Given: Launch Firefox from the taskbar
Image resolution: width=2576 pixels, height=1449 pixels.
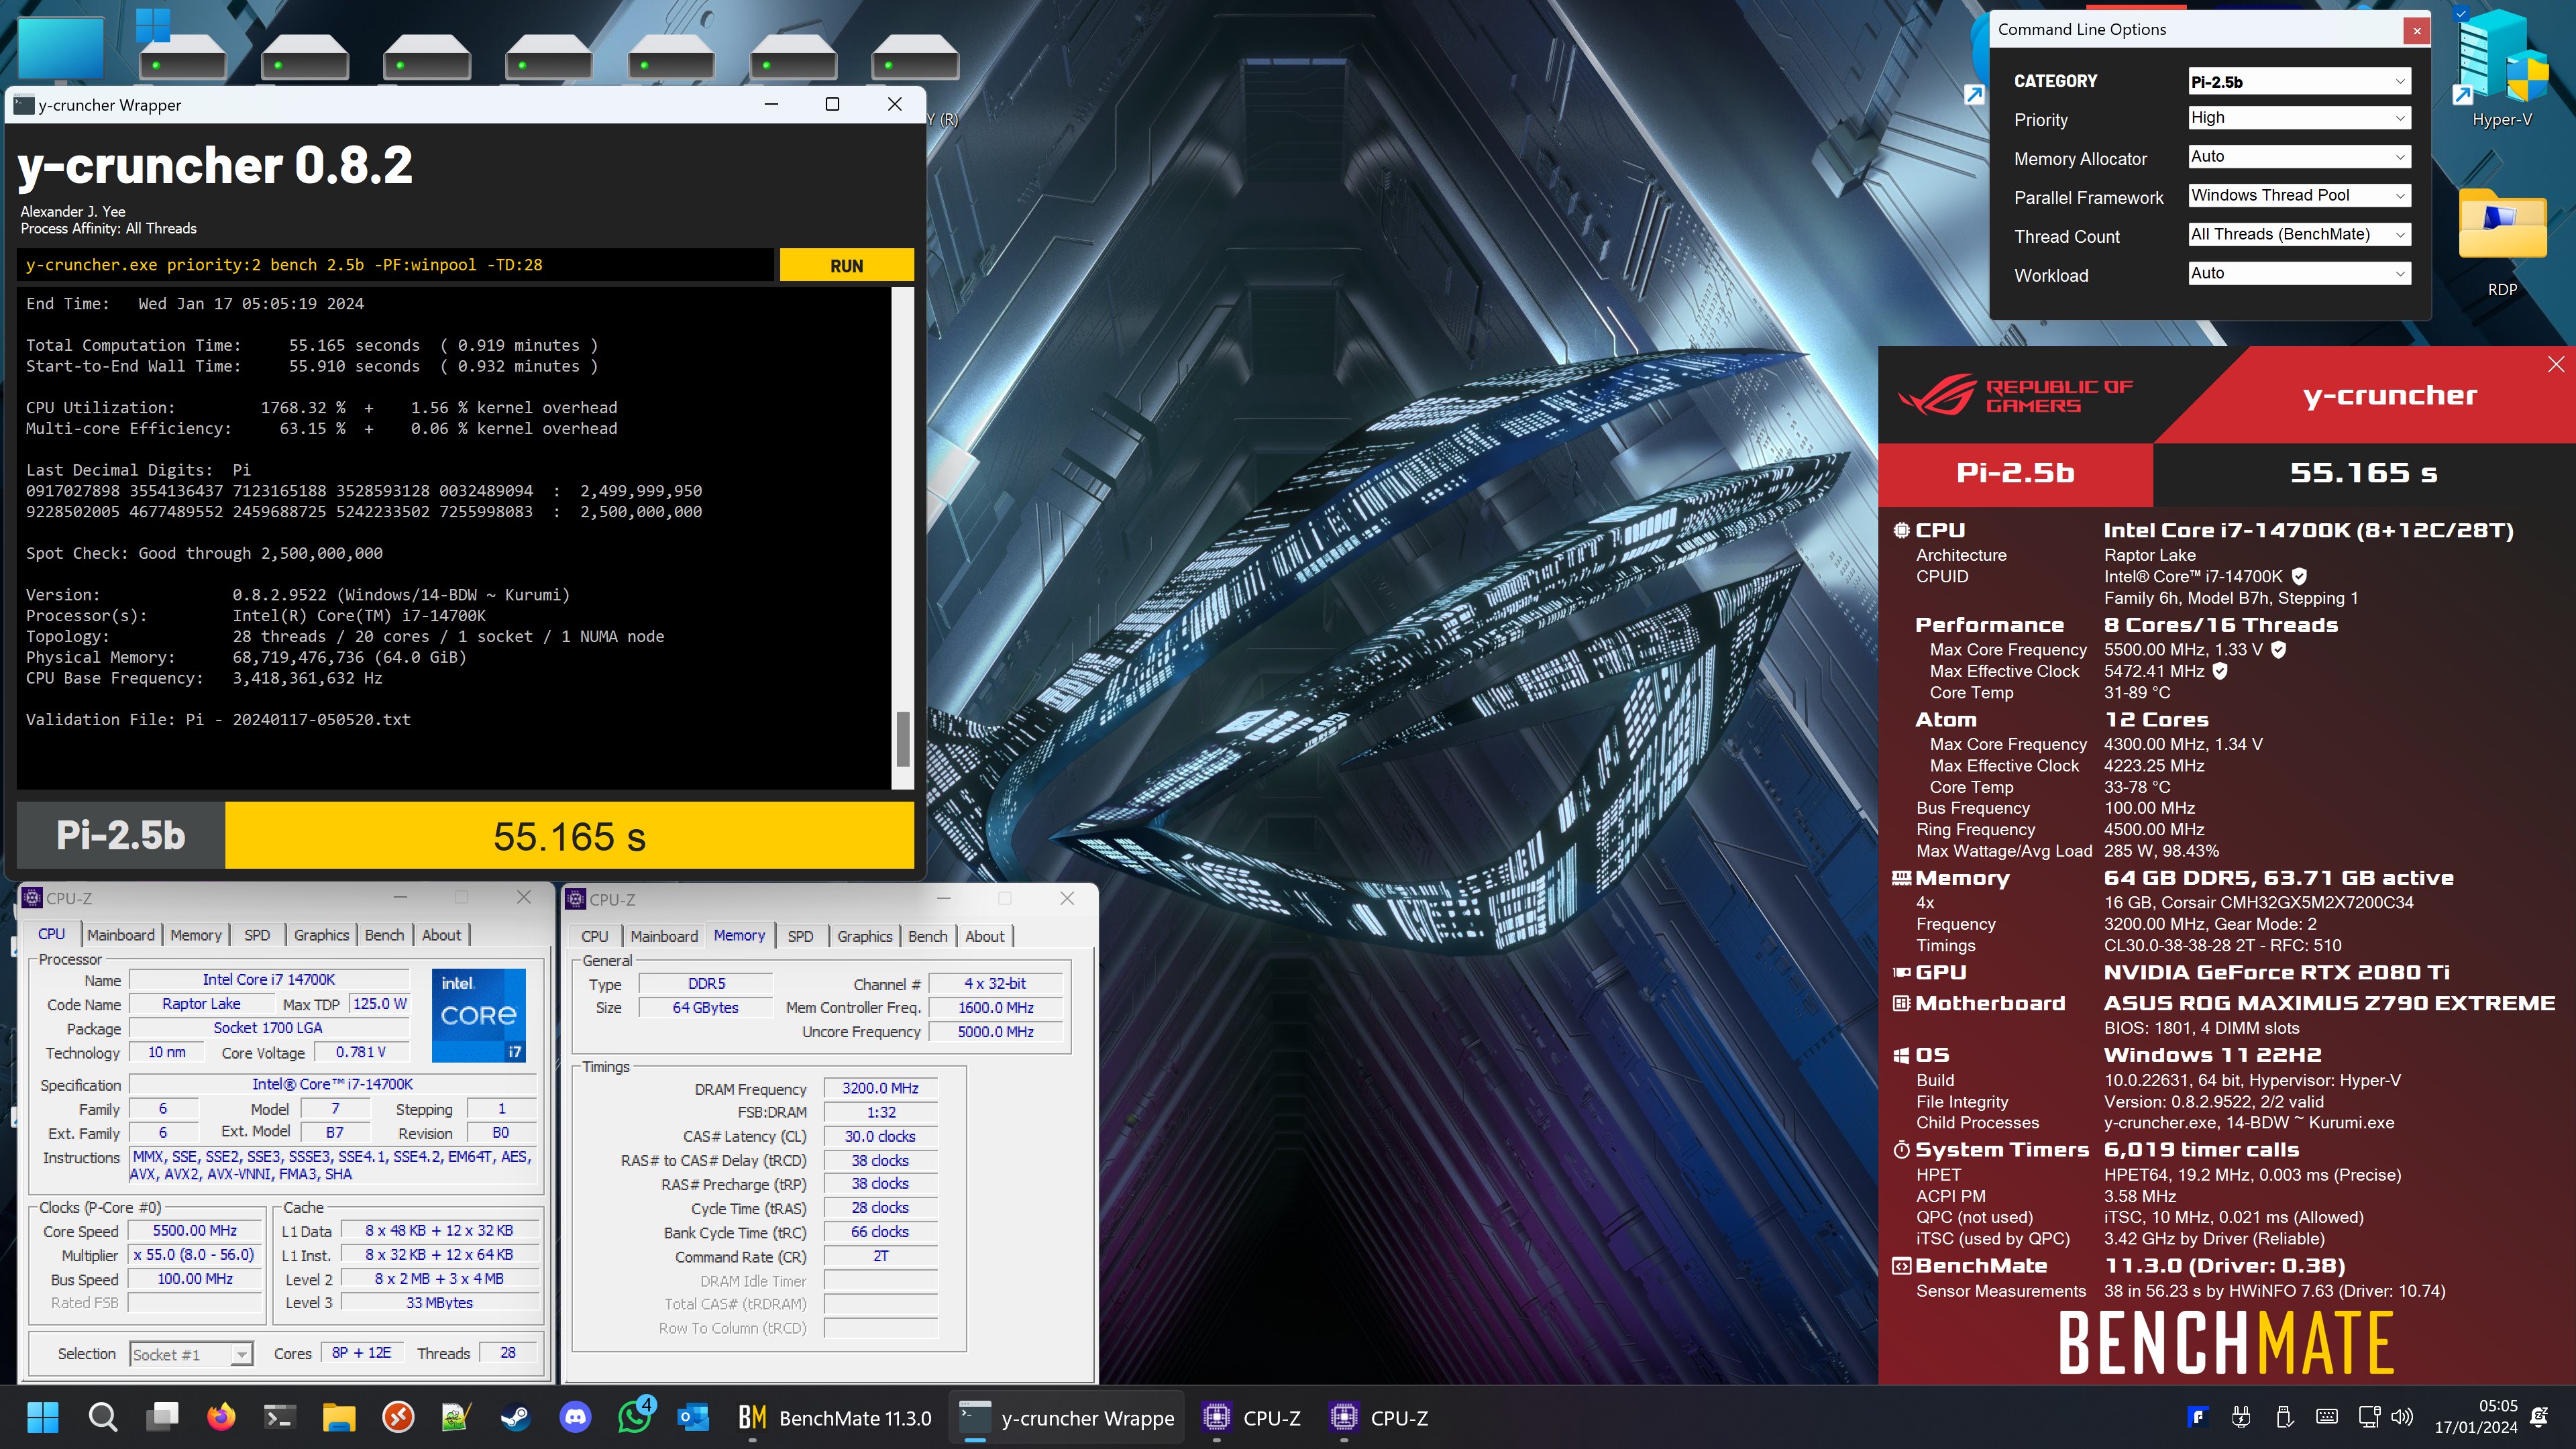Looking at the screenshot, I should click(x=221, y=1417).
